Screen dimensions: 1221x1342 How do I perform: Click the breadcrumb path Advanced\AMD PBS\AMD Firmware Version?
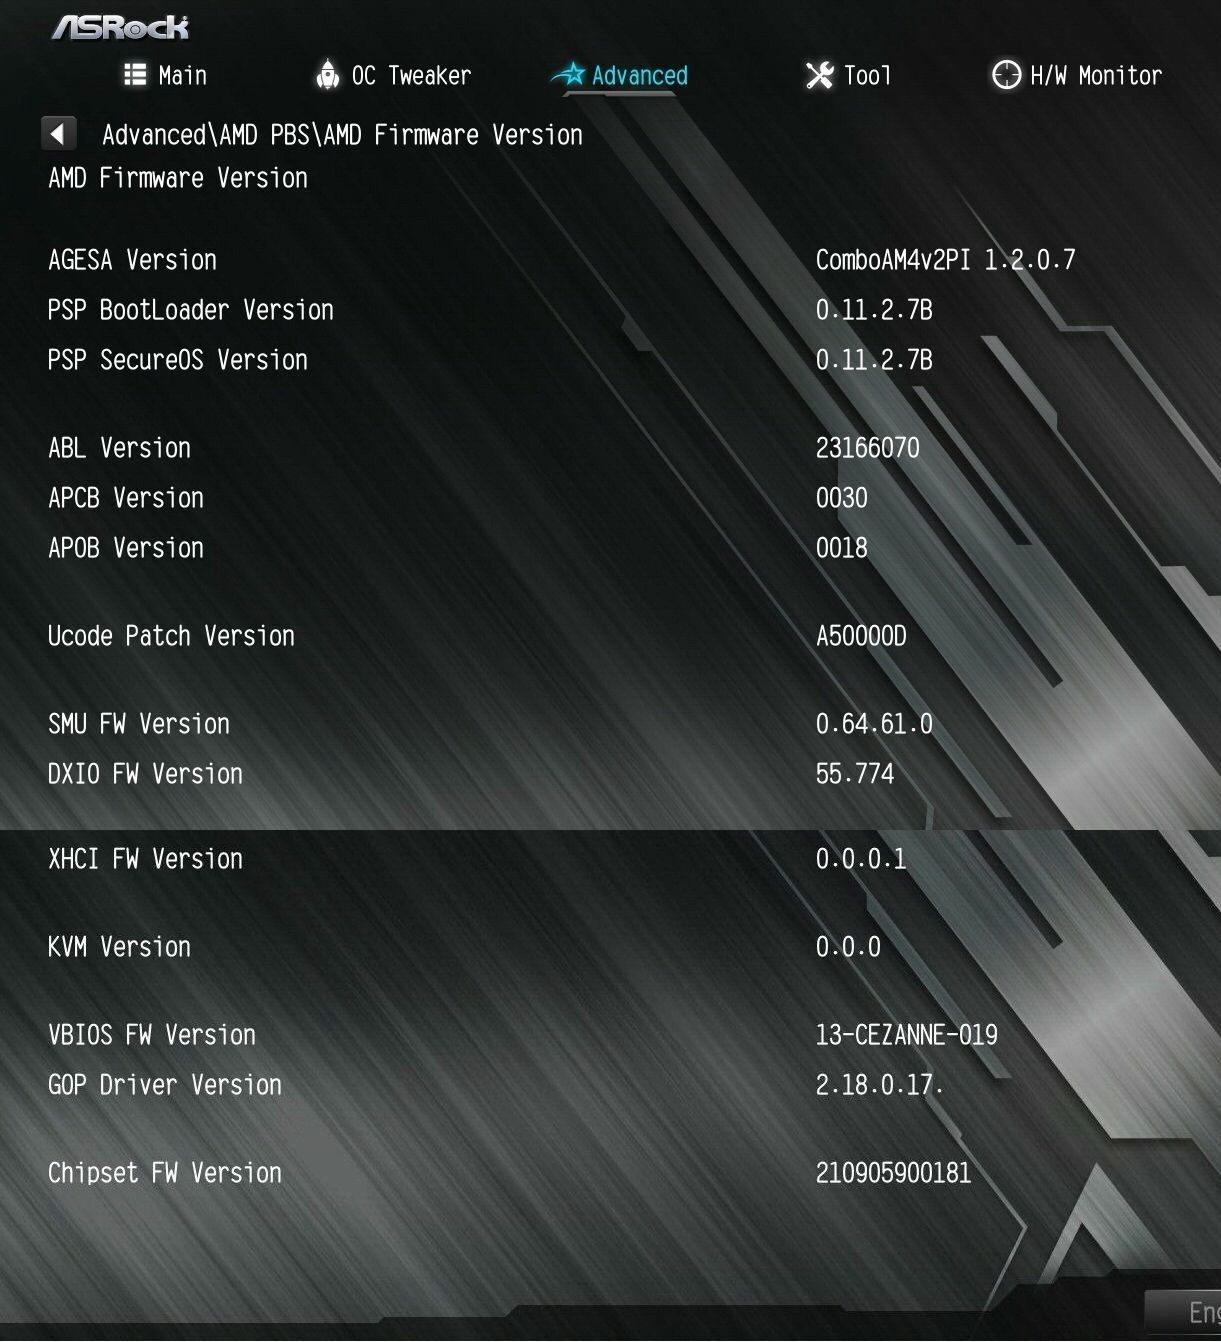point(342,134)
